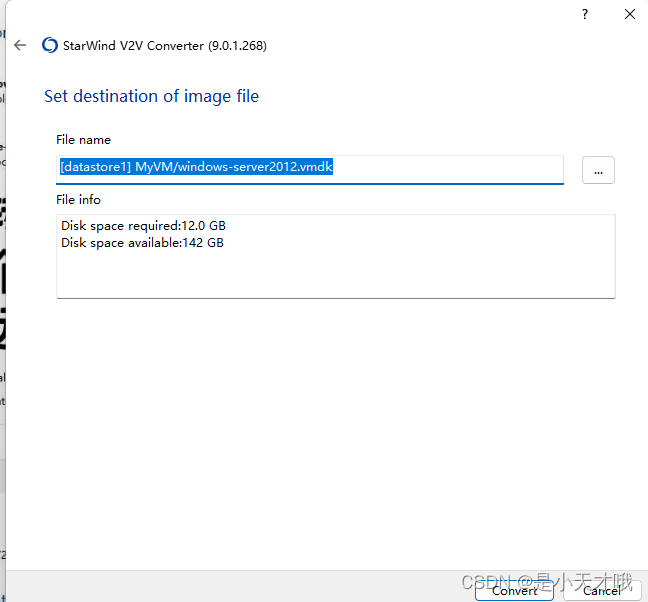
Task: Open help with the question mark
Action: click(585, 14)
